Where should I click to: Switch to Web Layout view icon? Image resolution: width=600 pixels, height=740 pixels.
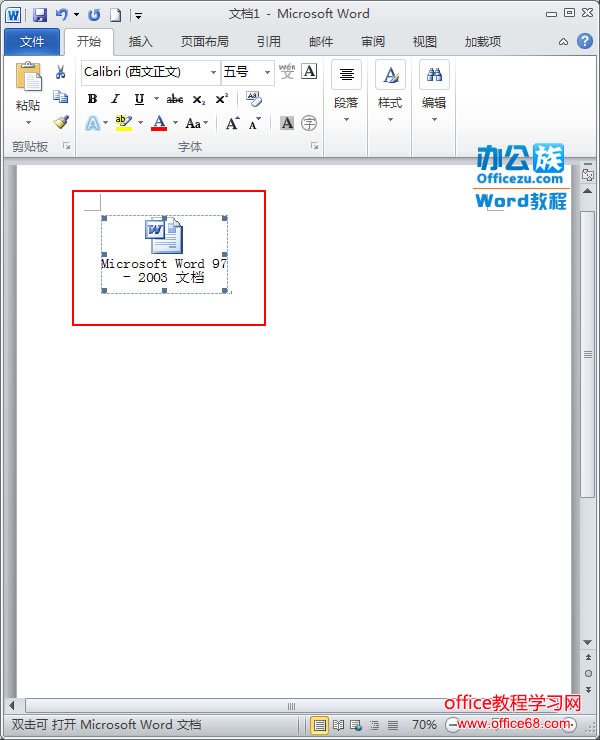[356, 725]
